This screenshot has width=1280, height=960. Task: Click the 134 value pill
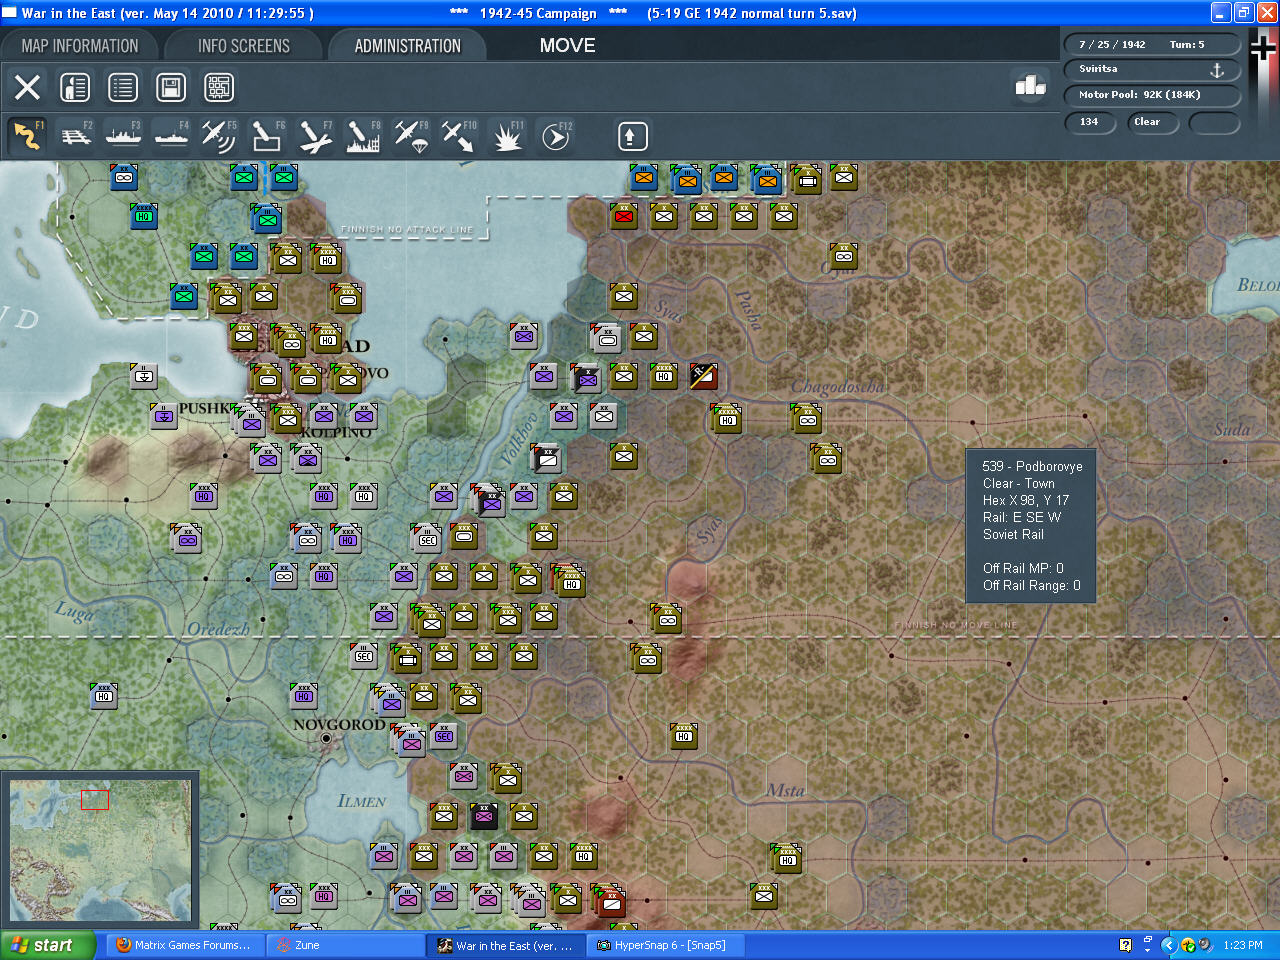pyautogui.click(x=1090, y=122)
